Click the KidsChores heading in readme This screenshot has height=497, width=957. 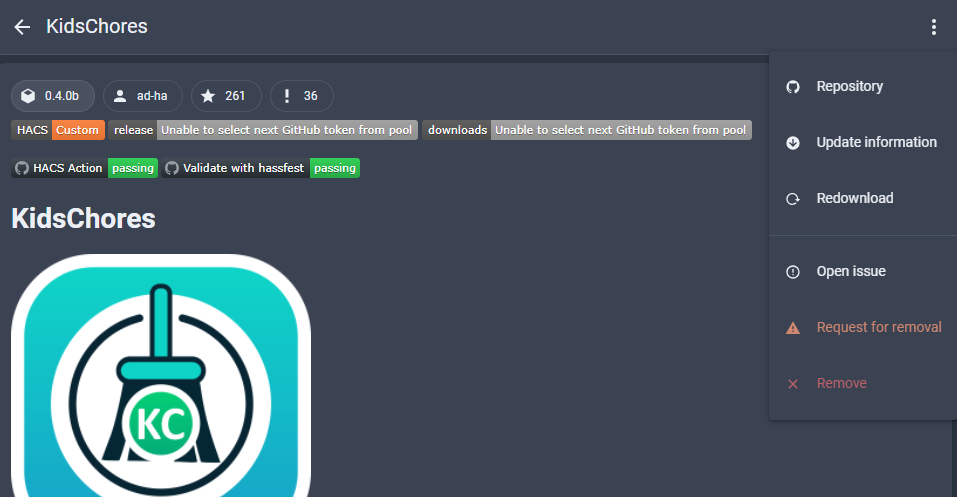(x=84, y=219)
